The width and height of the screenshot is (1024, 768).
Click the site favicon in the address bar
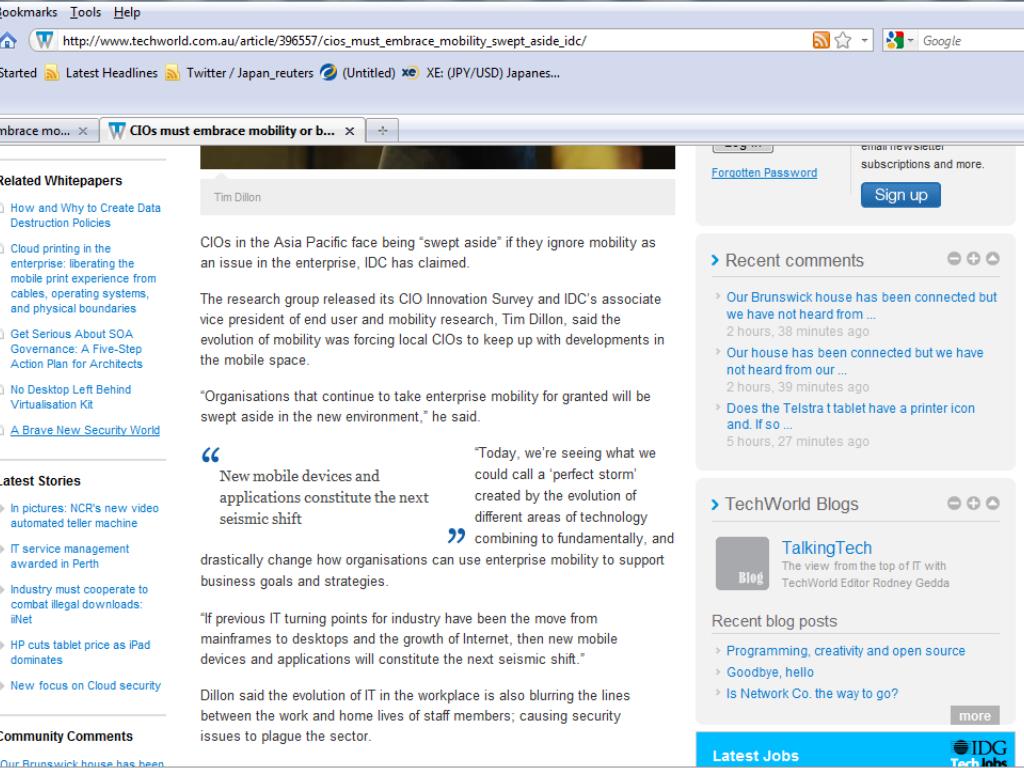tap(44, 40)
